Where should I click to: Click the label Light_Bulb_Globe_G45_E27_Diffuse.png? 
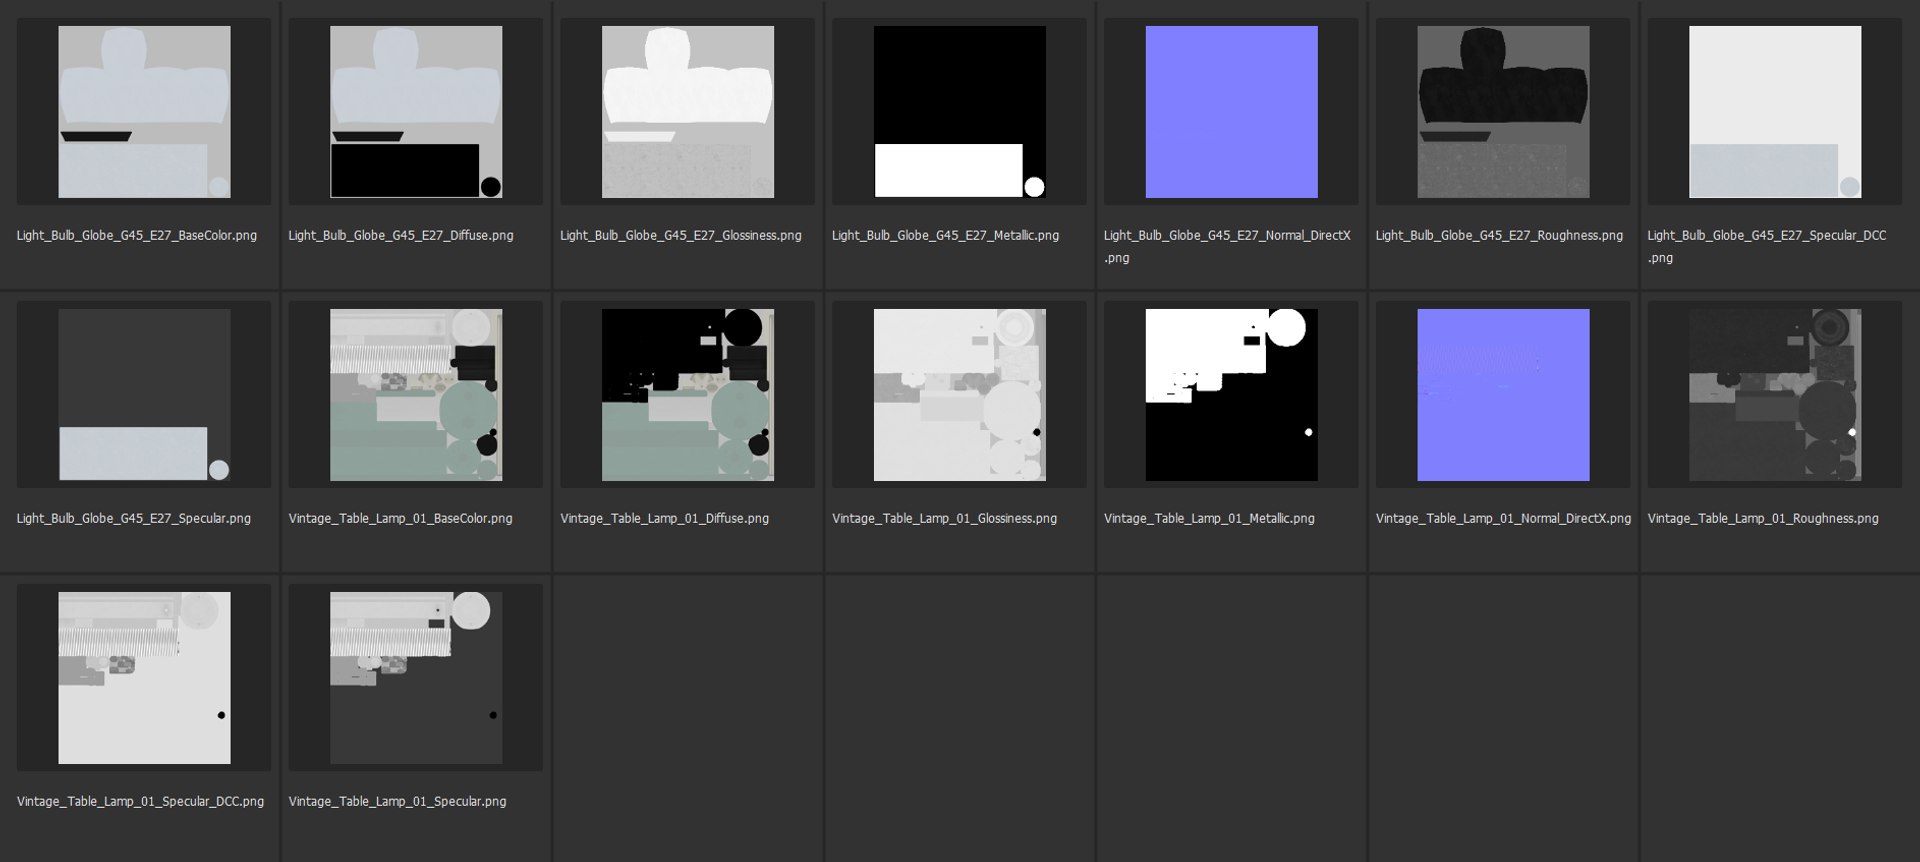401,236
